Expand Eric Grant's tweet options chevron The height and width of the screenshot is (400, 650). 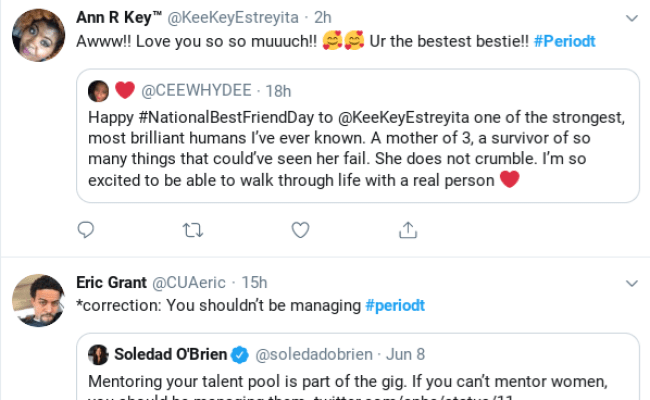tap(631, 283)
